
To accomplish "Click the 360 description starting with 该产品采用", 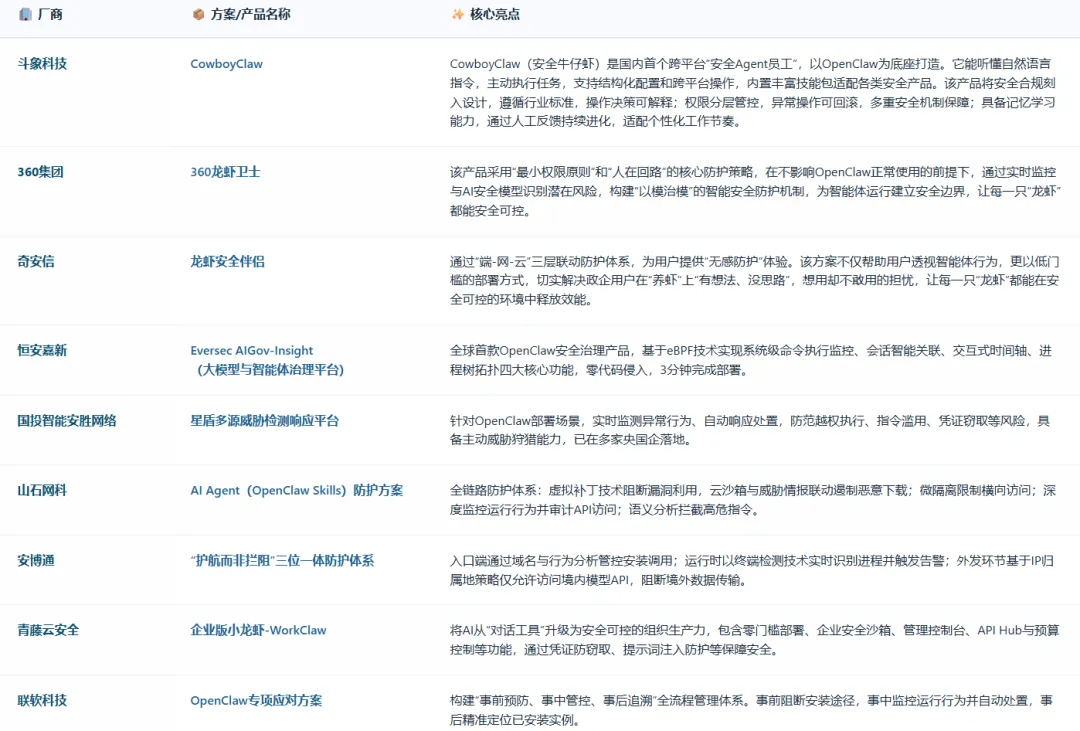I will click(x=754, y=192).
